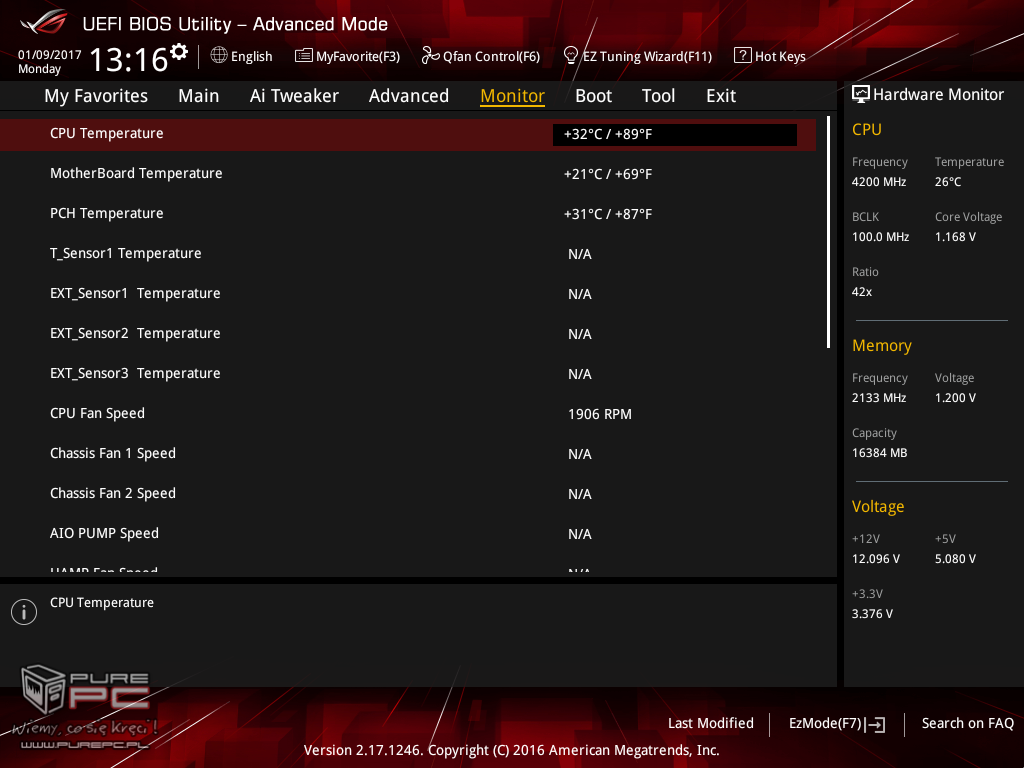Open Search on FAQ link
The width and height of the screenshot is (1024, 768).
pos(967,723)
